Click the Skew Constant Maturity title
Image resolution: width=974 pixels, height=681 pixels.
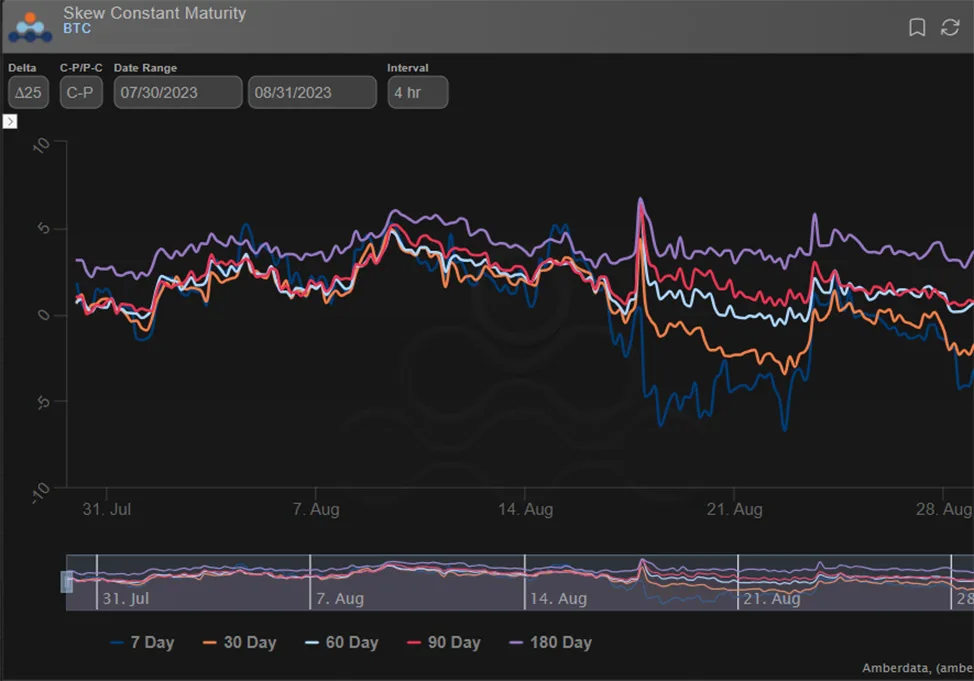[x=155, y=13]
